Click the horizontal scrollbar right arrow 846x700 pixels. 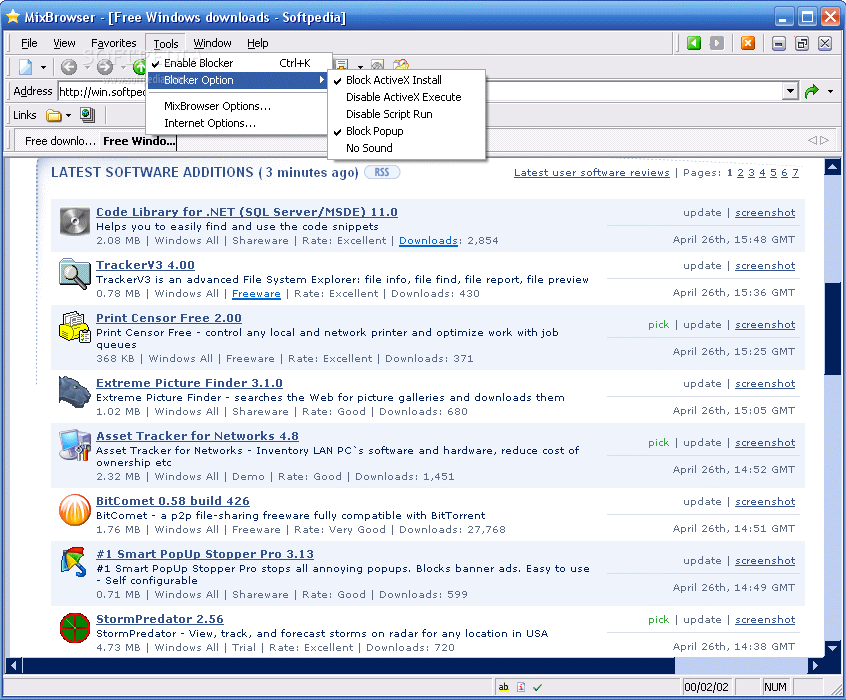coord(815,665)
